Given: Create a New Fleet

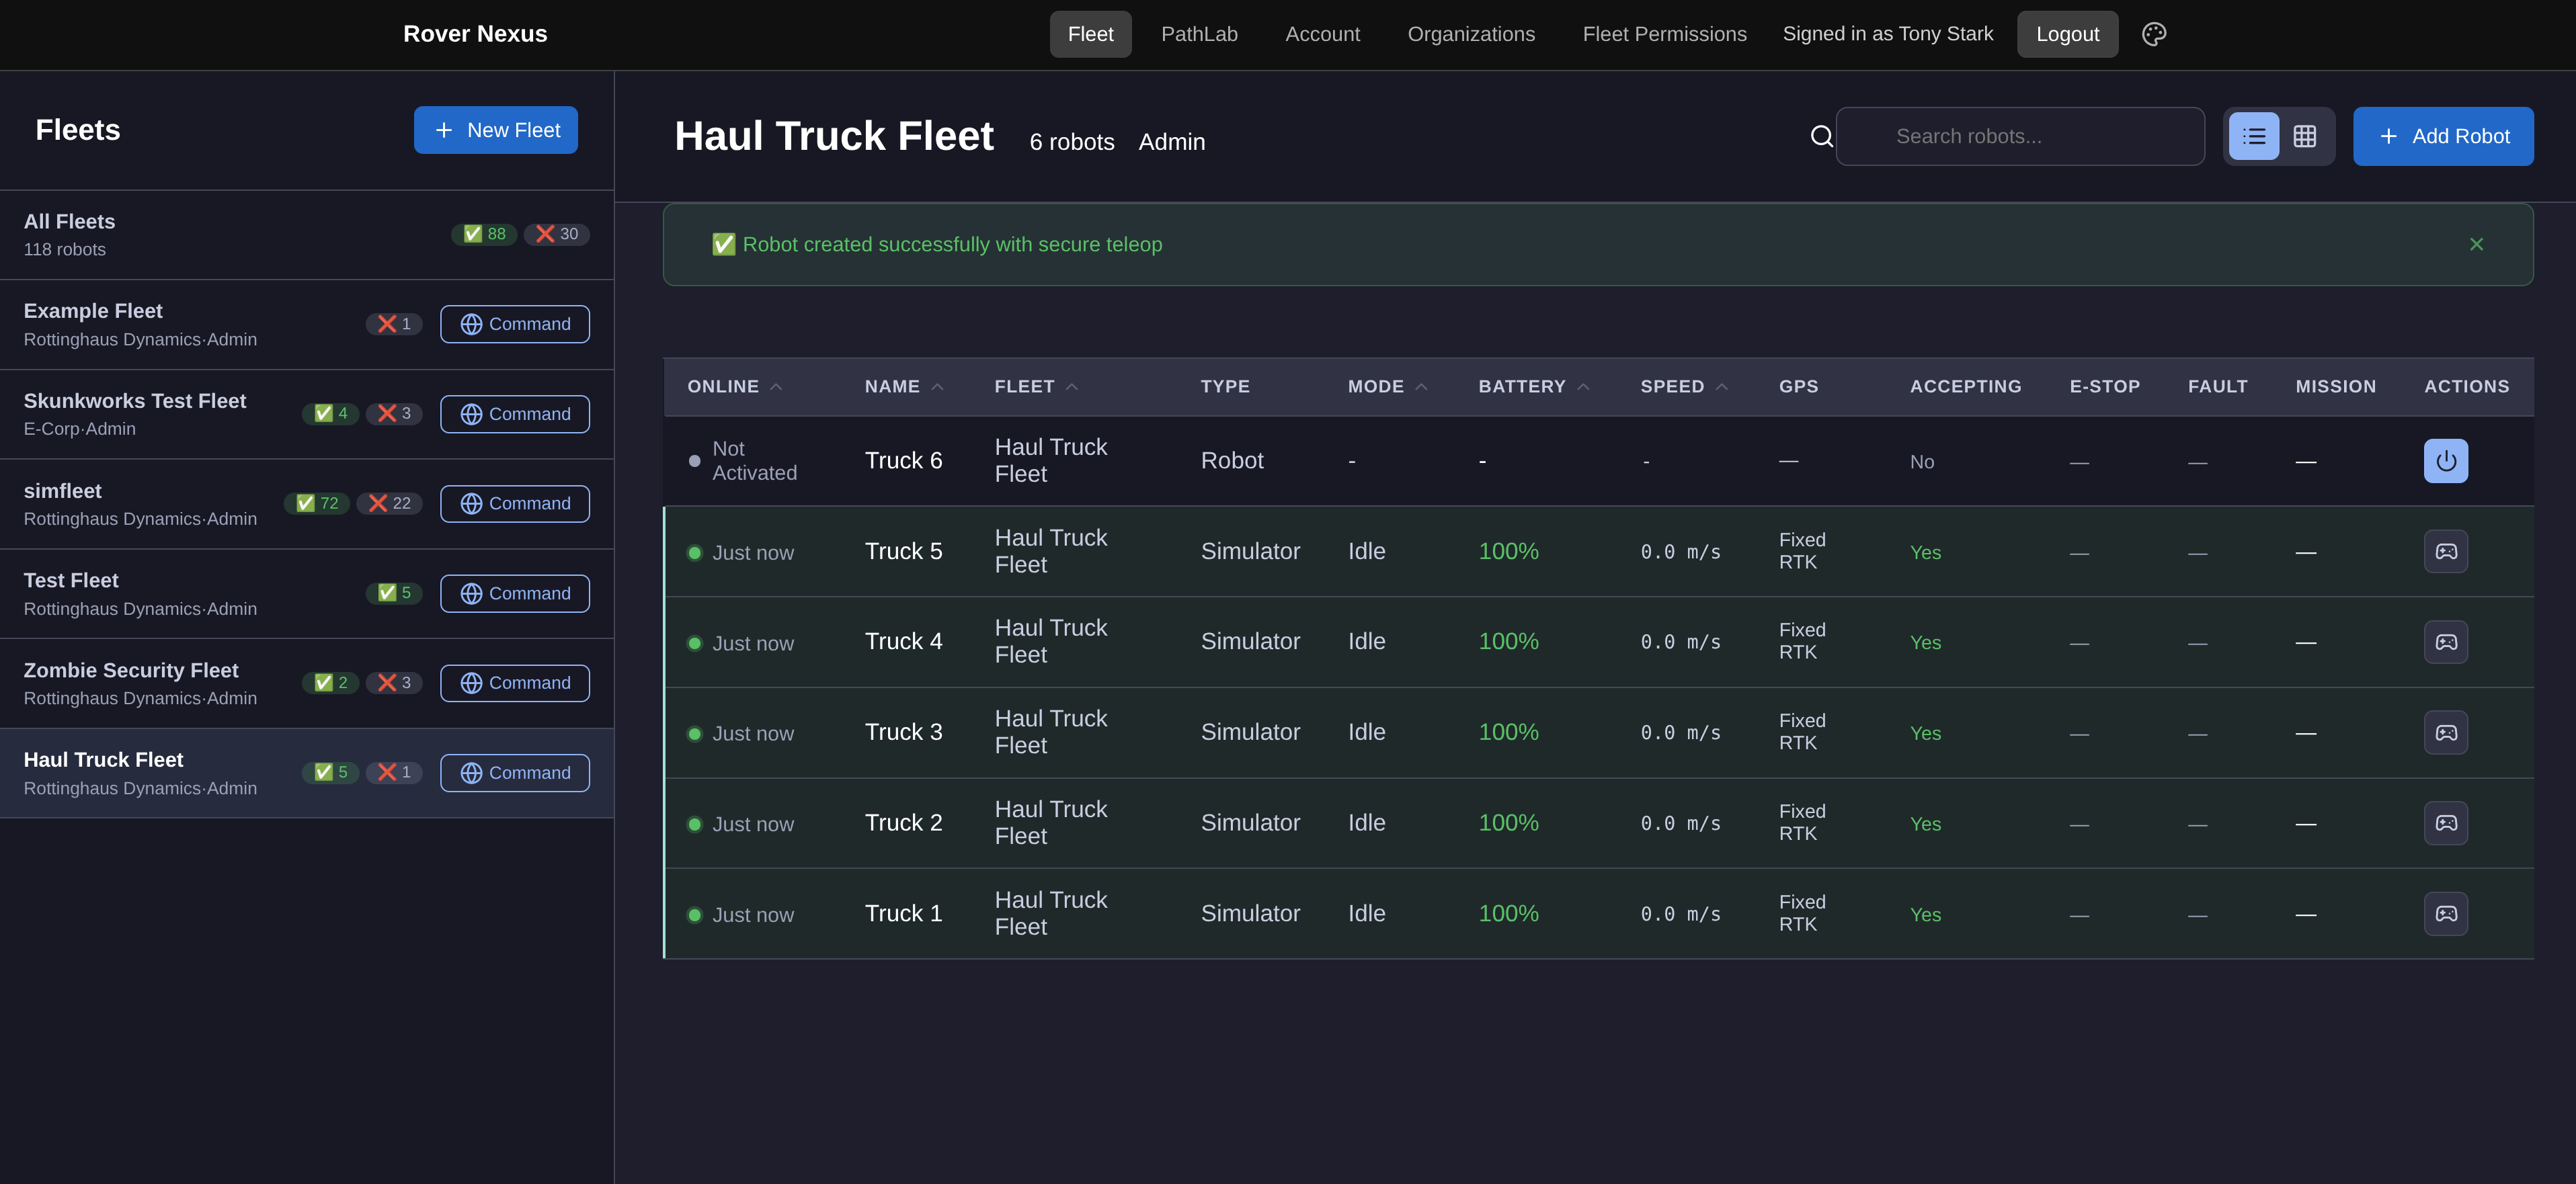Looking at the screenshot, I should 496,130.
